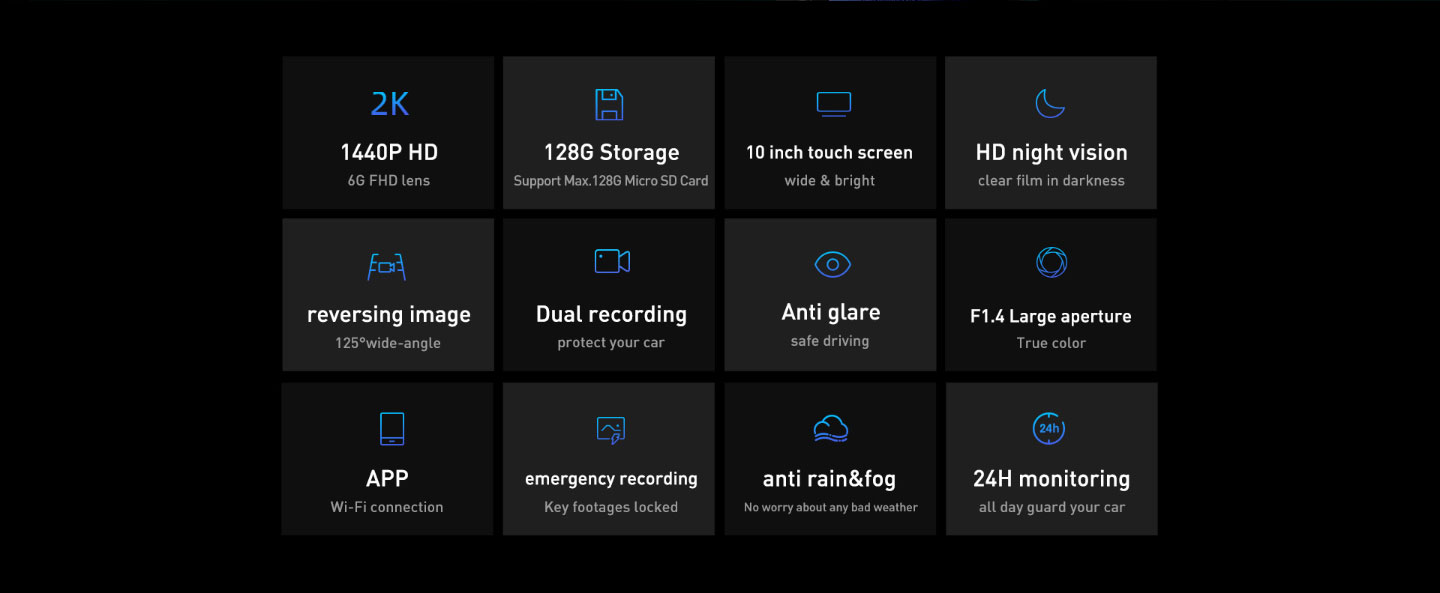This screenshot has height=593, width=1440.
Task: Click the F1.4 Large aperture title
Action: point(1051,317)
